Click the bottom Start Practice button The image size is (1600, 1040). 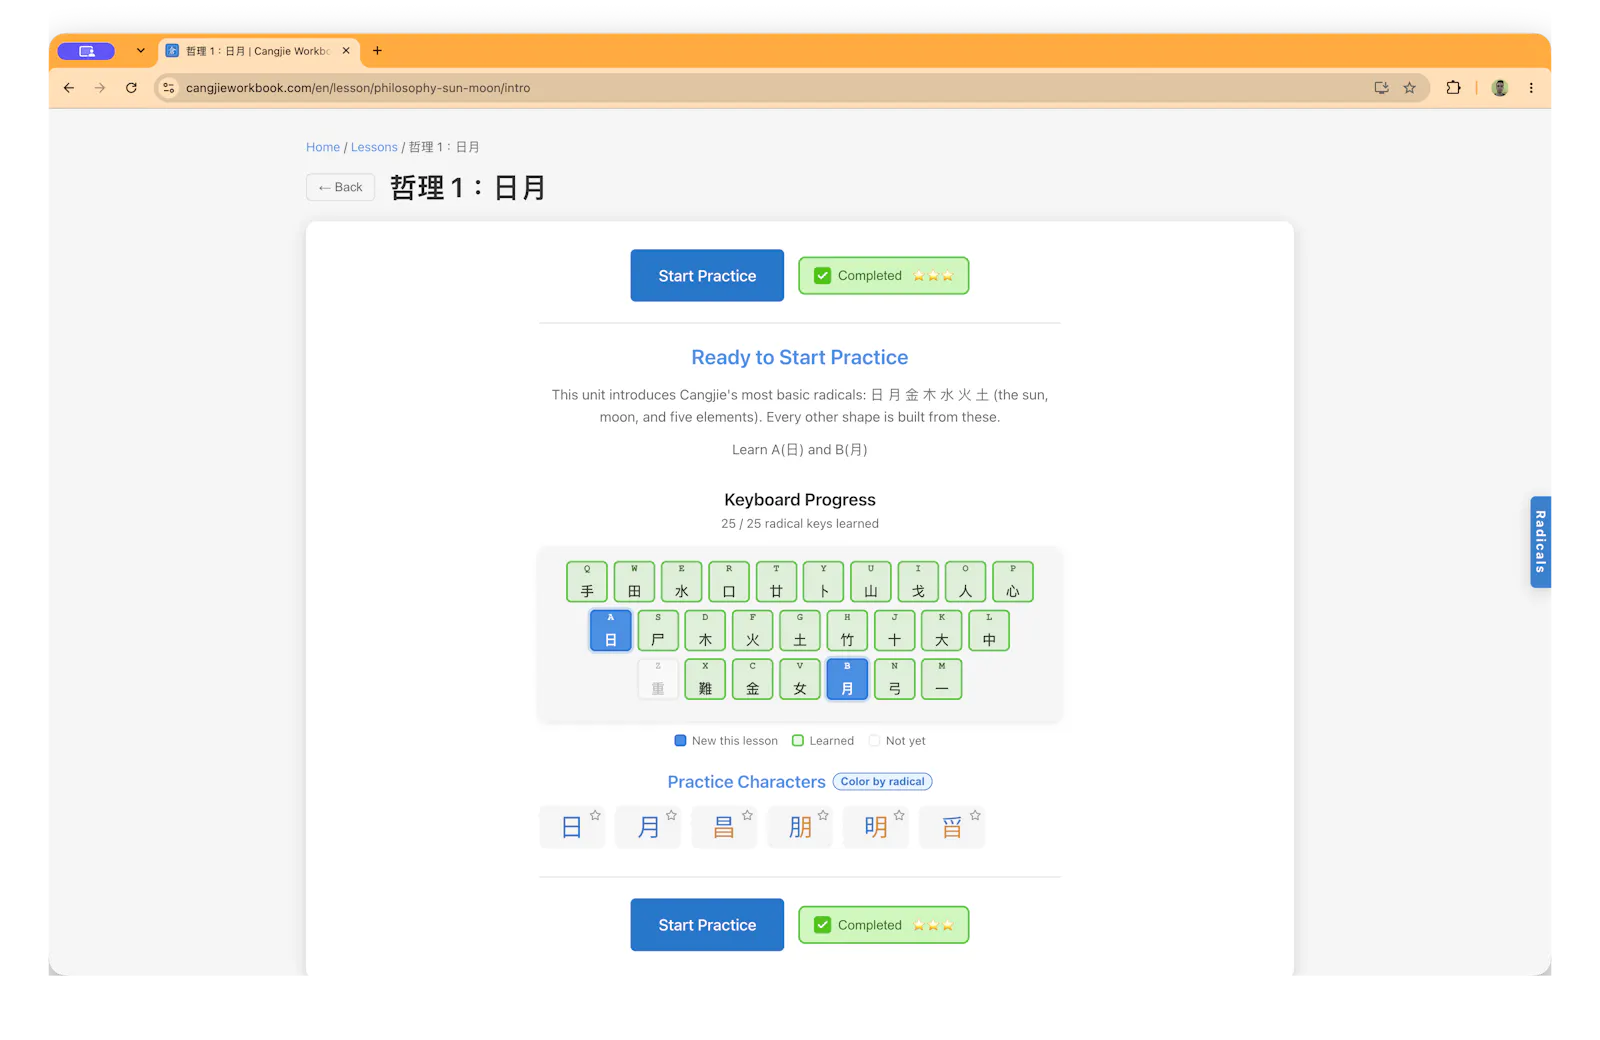point(707,925)
